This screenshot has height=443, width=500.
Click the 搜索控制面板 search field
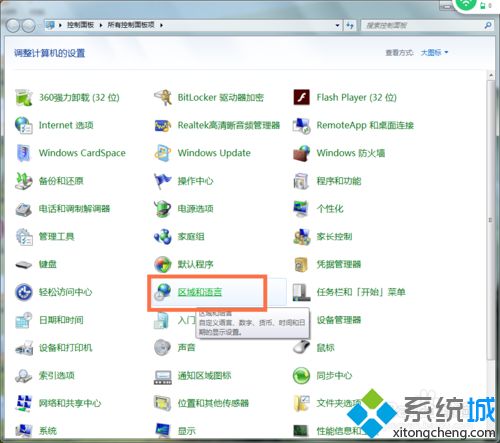423,25
